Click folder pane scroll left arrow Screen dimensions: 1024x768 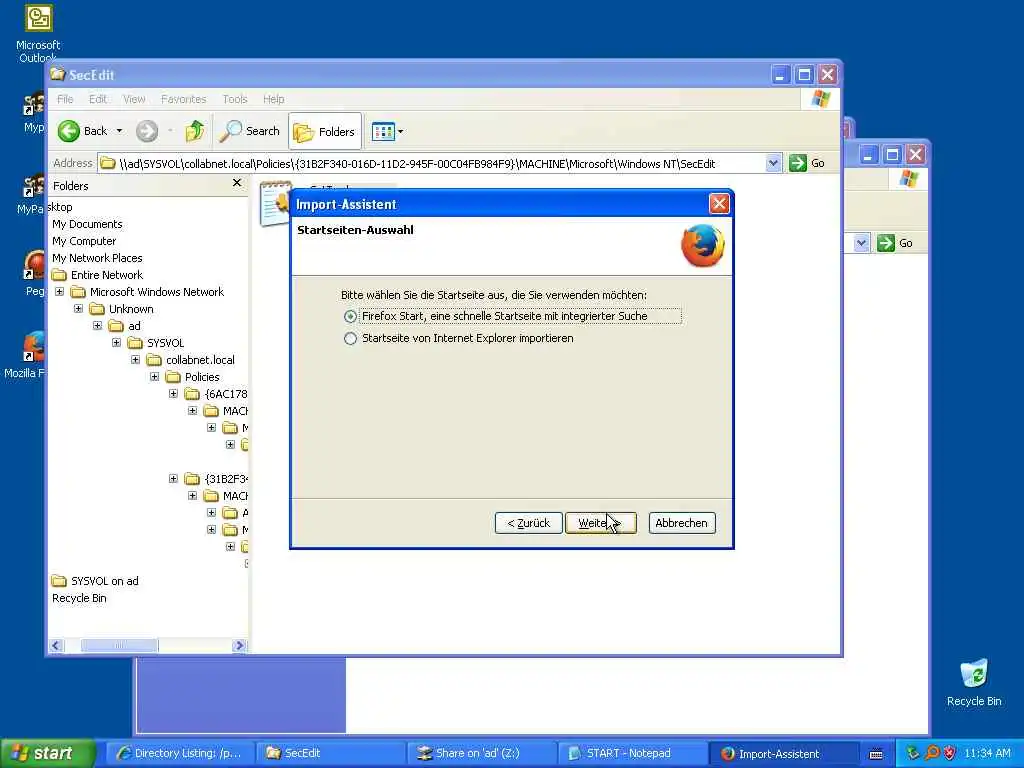point(56,646)
